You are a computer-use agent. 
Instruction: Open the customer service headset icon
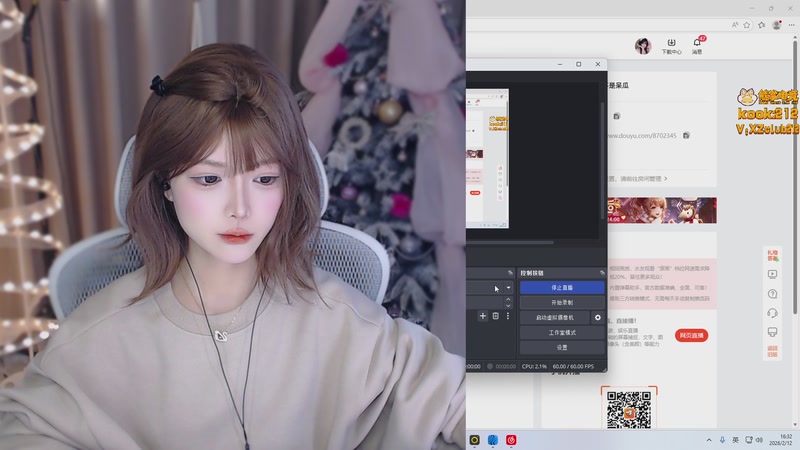[x=772, y=313]
